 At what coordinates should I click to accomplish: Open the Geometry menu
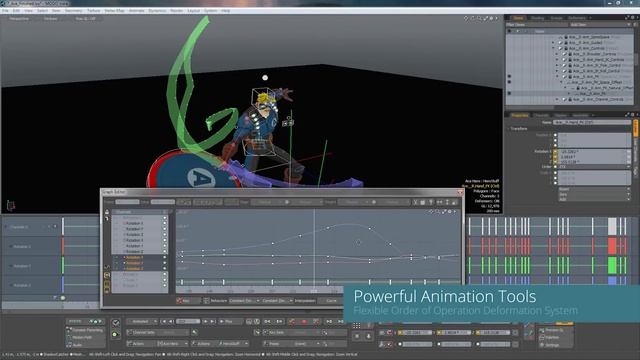[x=73, y=11]
